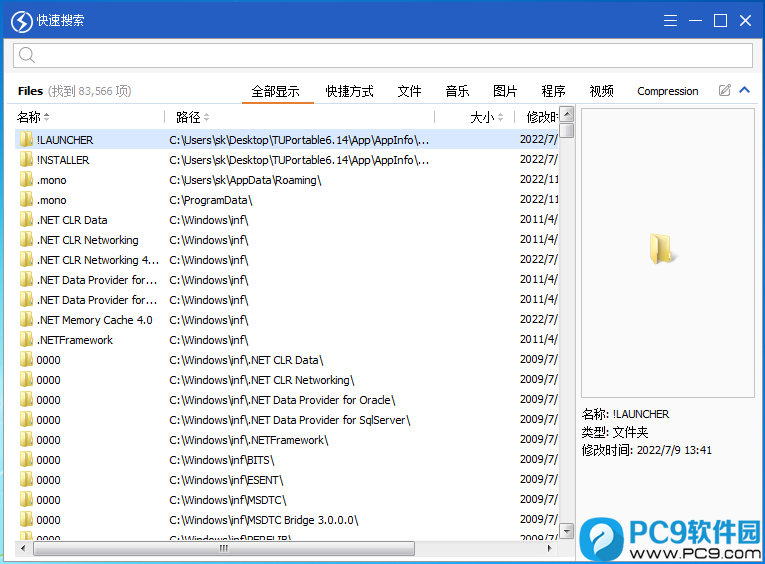Click the large folder preview thumbnail
Screen dimensions: 765x564
tap(661, 250)
